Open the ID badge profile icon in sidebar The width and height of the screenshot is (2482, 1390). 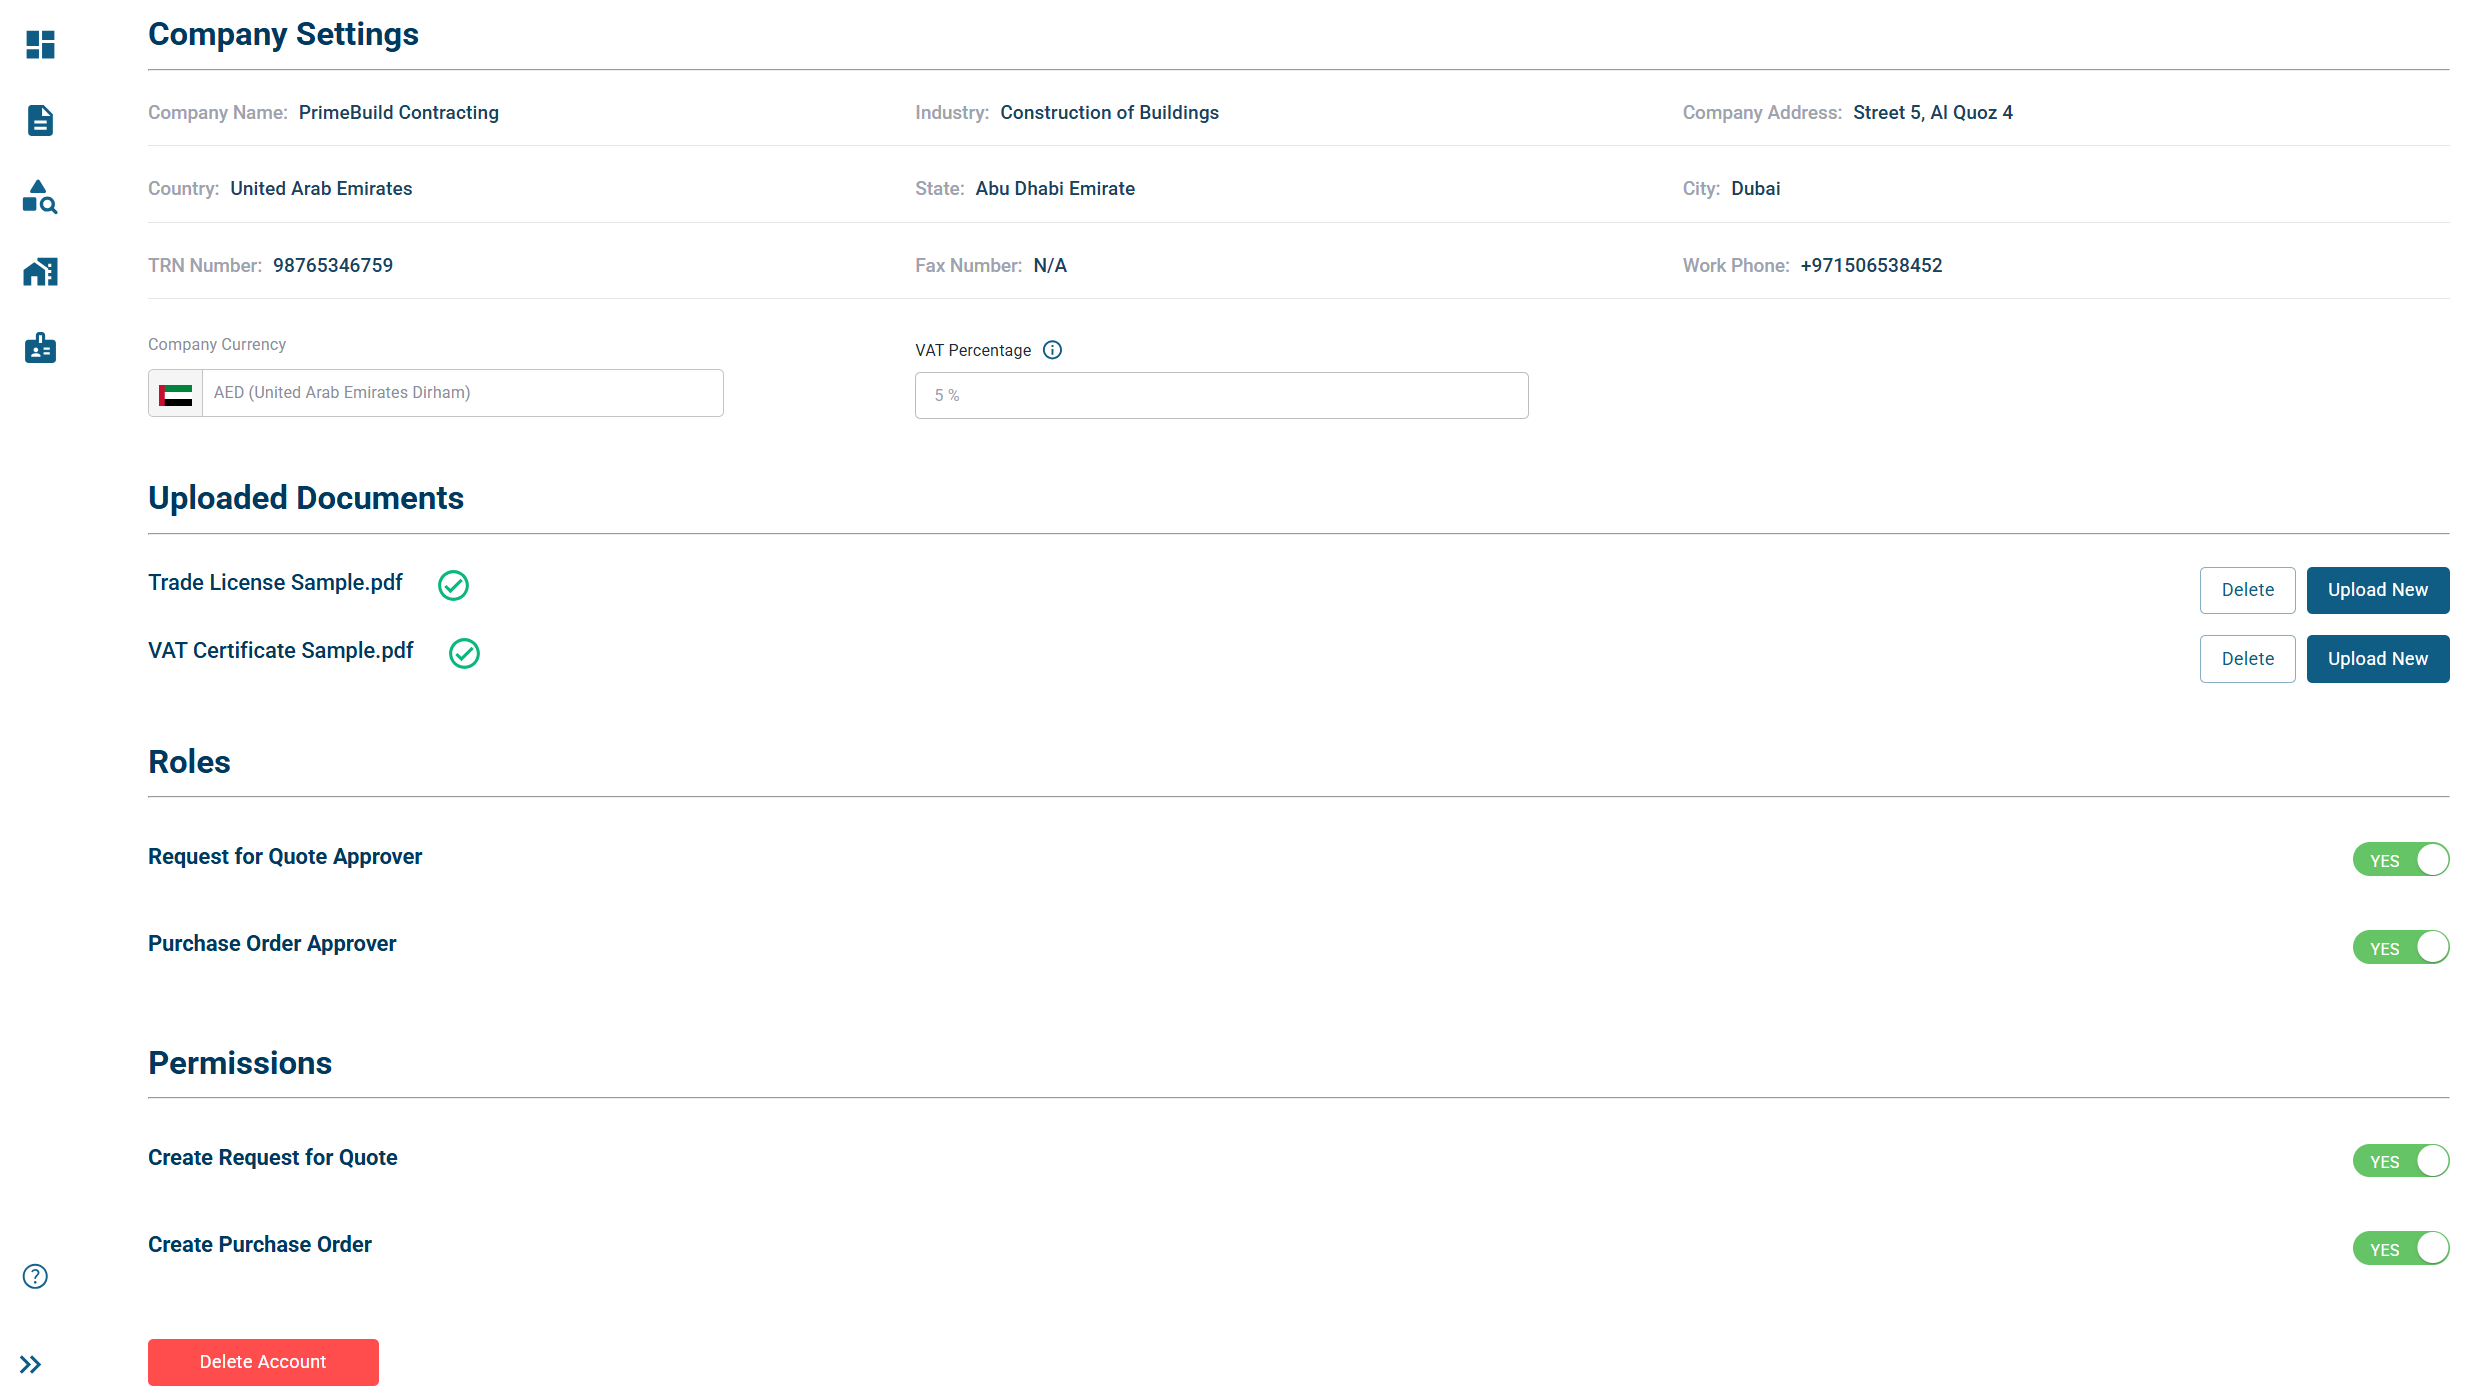(40, 347)
